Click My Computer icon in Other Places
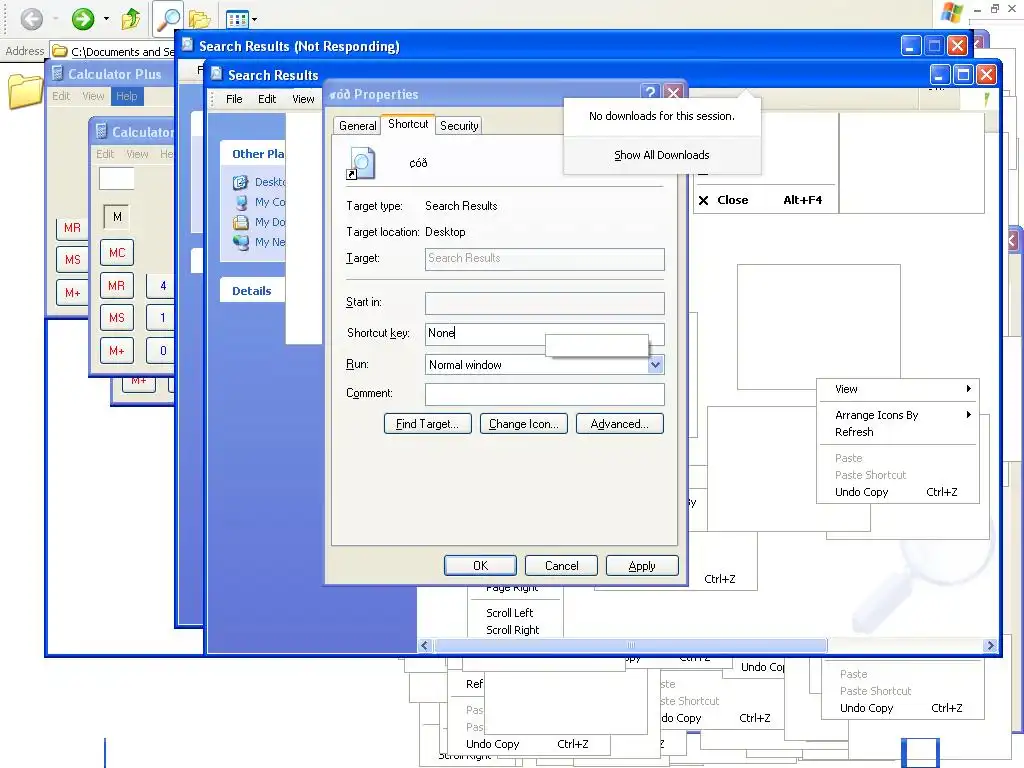This screenshot has width=1024, height=768. [x=241, y=202]
